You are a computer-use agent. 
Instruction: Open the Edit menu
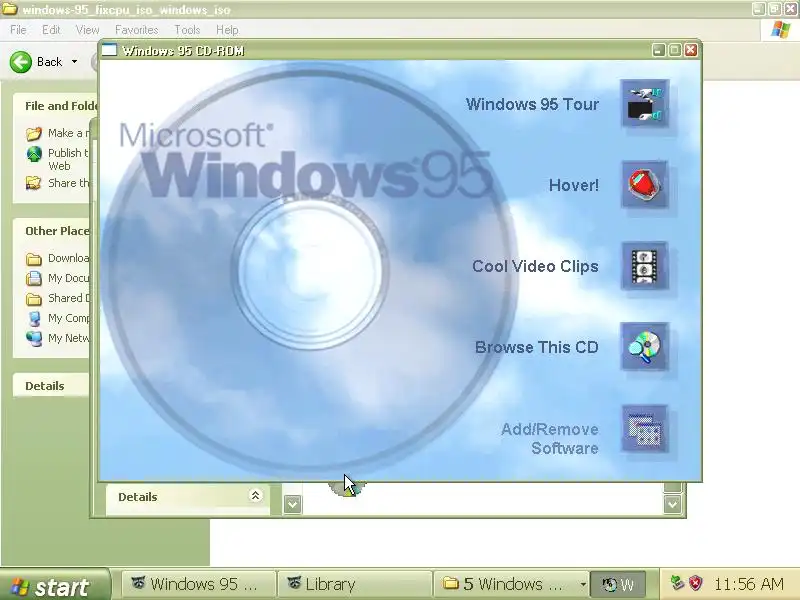point(51,30)
